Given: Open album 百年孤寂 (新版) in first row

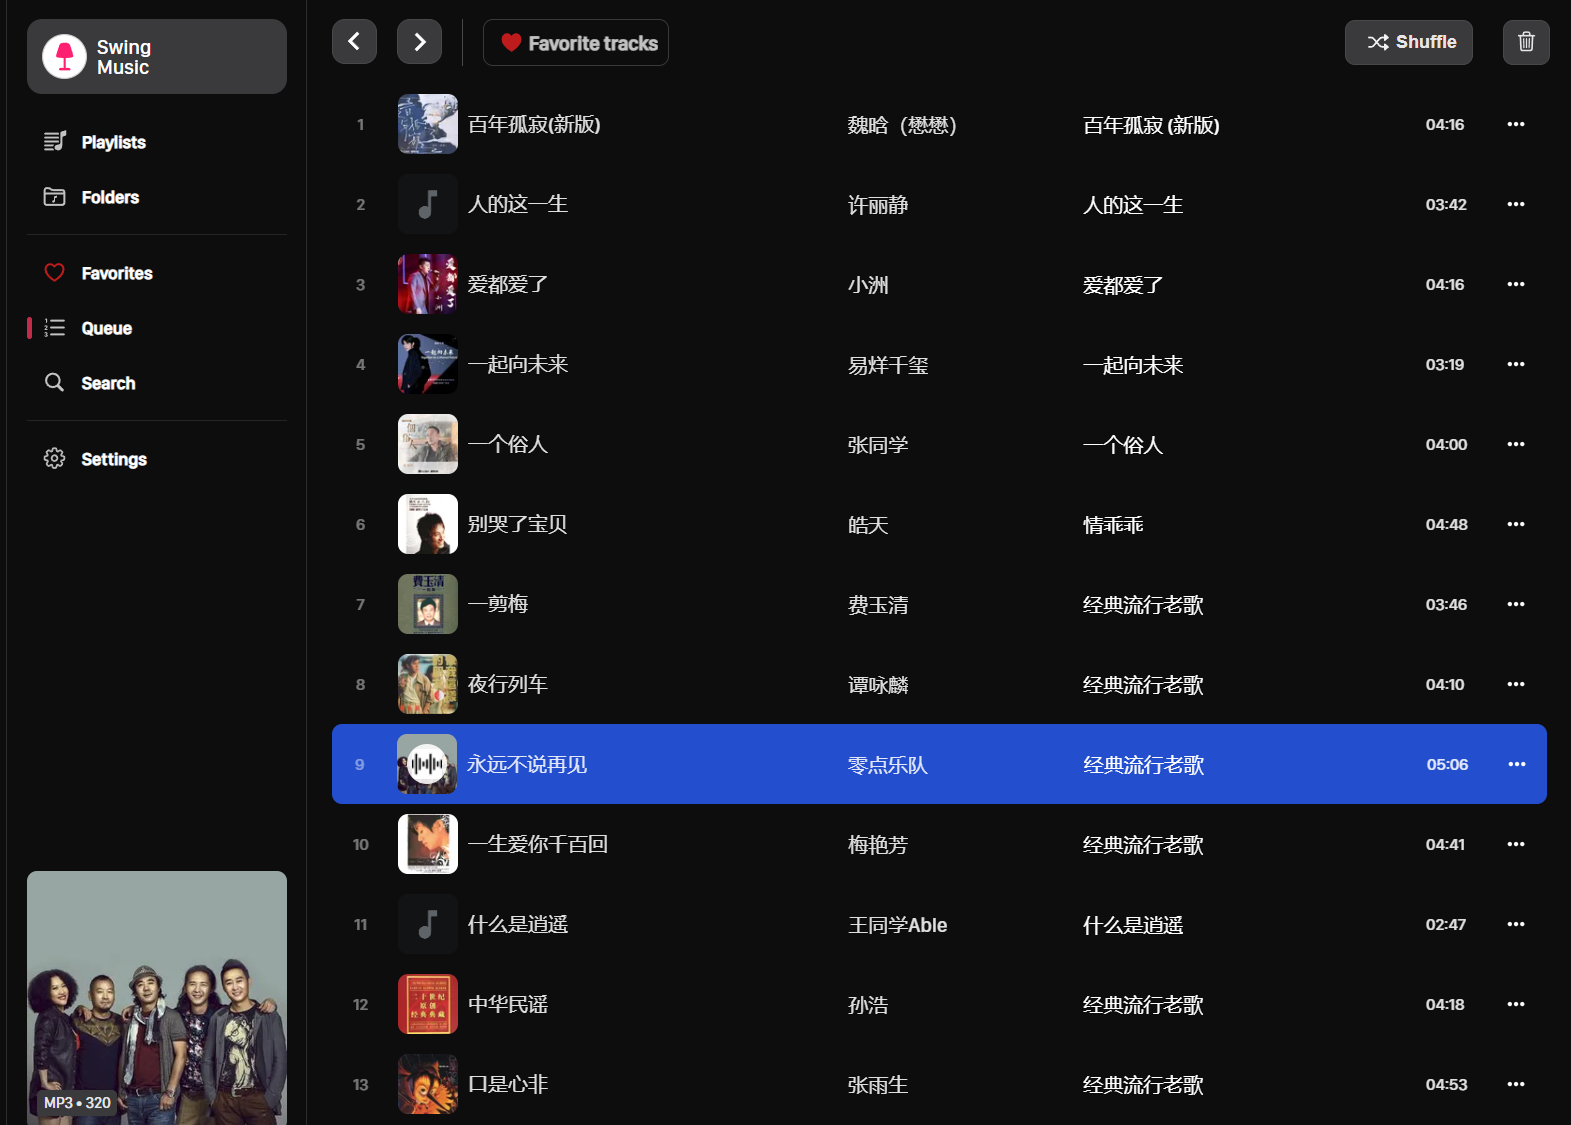Looking at the screenshot, I should click(x=1151, y=125).
